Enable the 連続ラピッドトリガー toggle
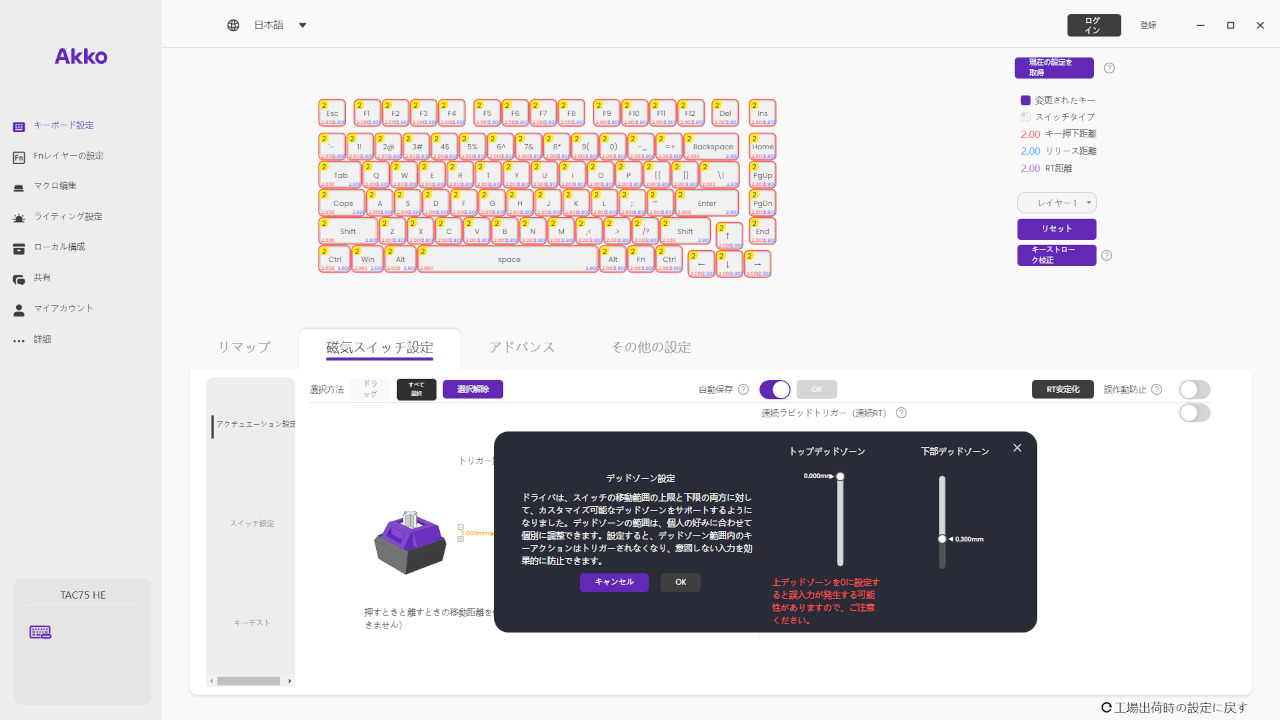1280x720 pixels. 1194,413
